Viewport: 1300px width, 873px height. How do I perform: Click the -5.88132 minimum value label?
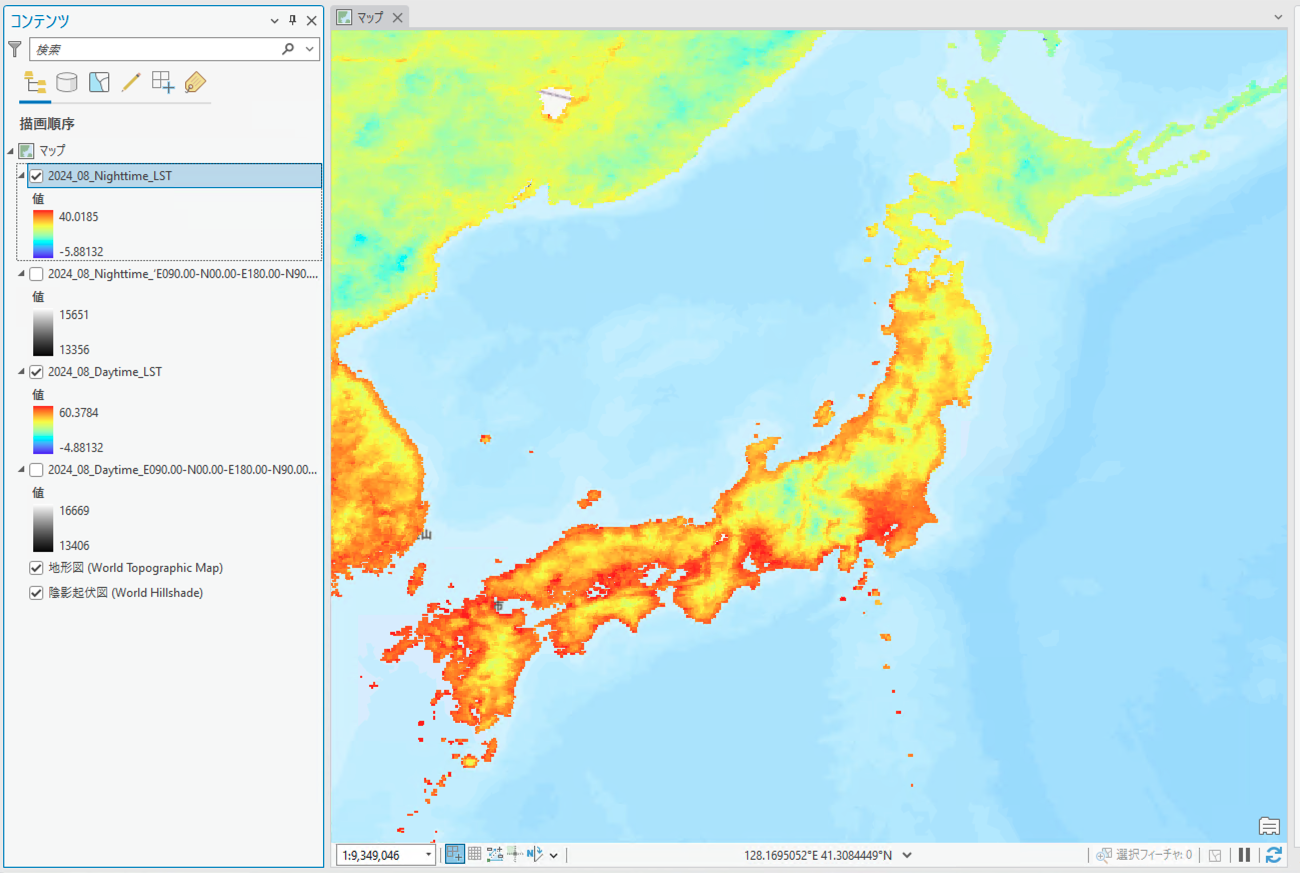click(x=81, y=252)
